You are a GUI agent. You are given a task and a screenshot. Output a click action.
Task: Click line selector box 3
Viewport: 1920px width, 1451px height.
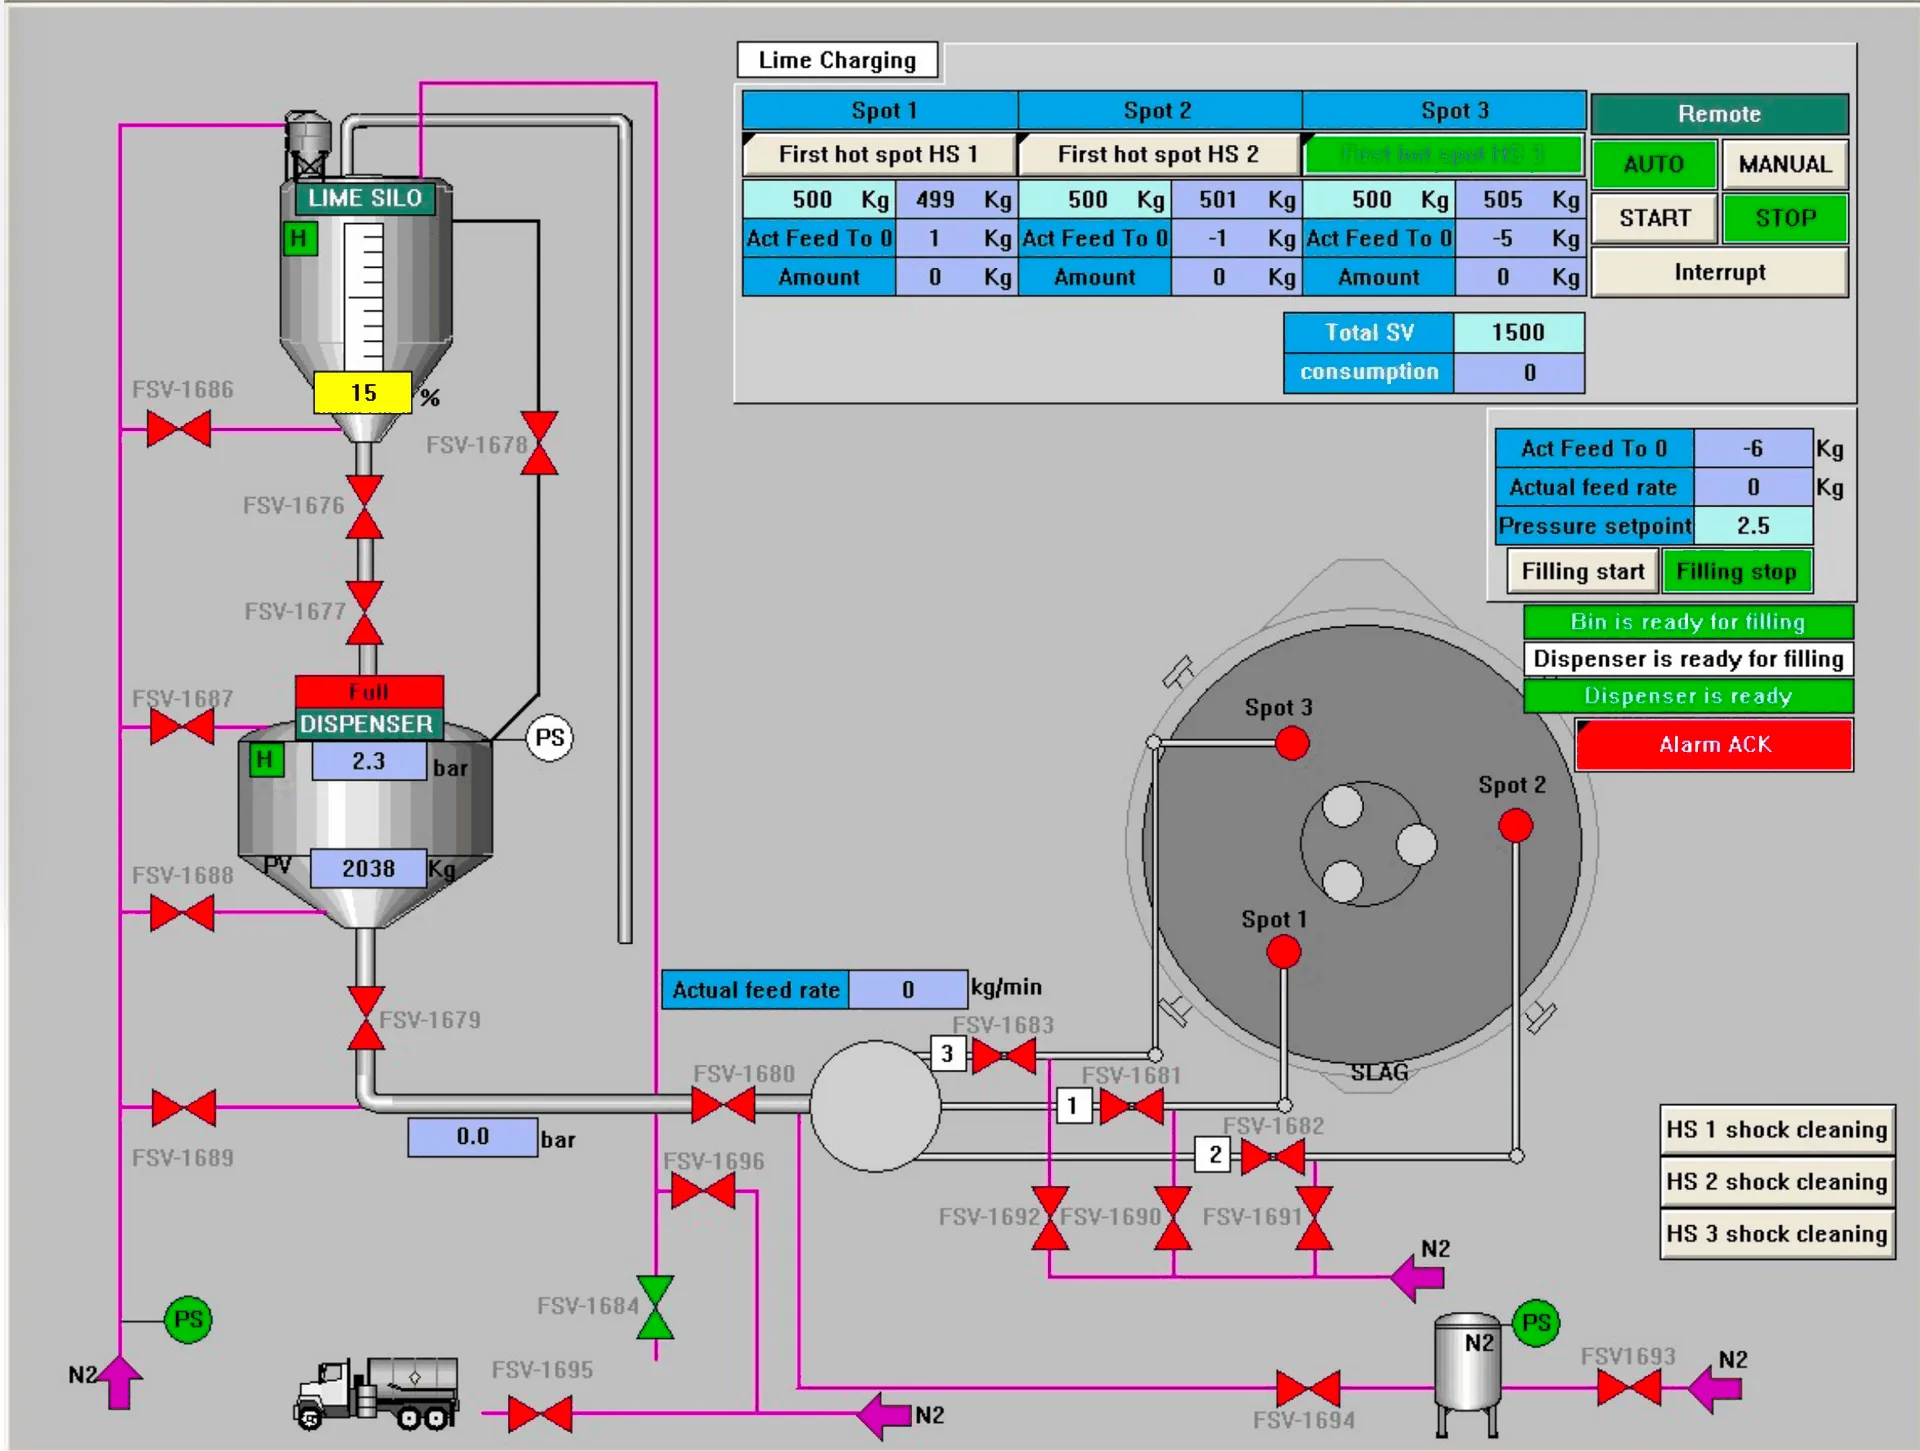click(948, 1054)
